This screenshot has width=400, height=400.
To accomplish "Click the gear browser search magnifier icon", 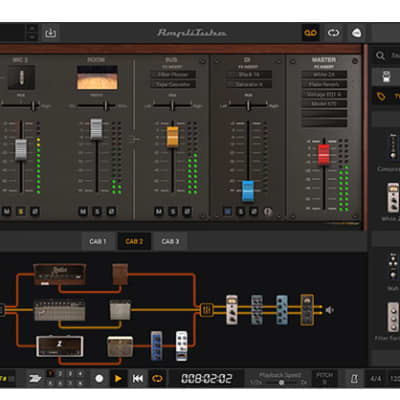I will [380, 55].
